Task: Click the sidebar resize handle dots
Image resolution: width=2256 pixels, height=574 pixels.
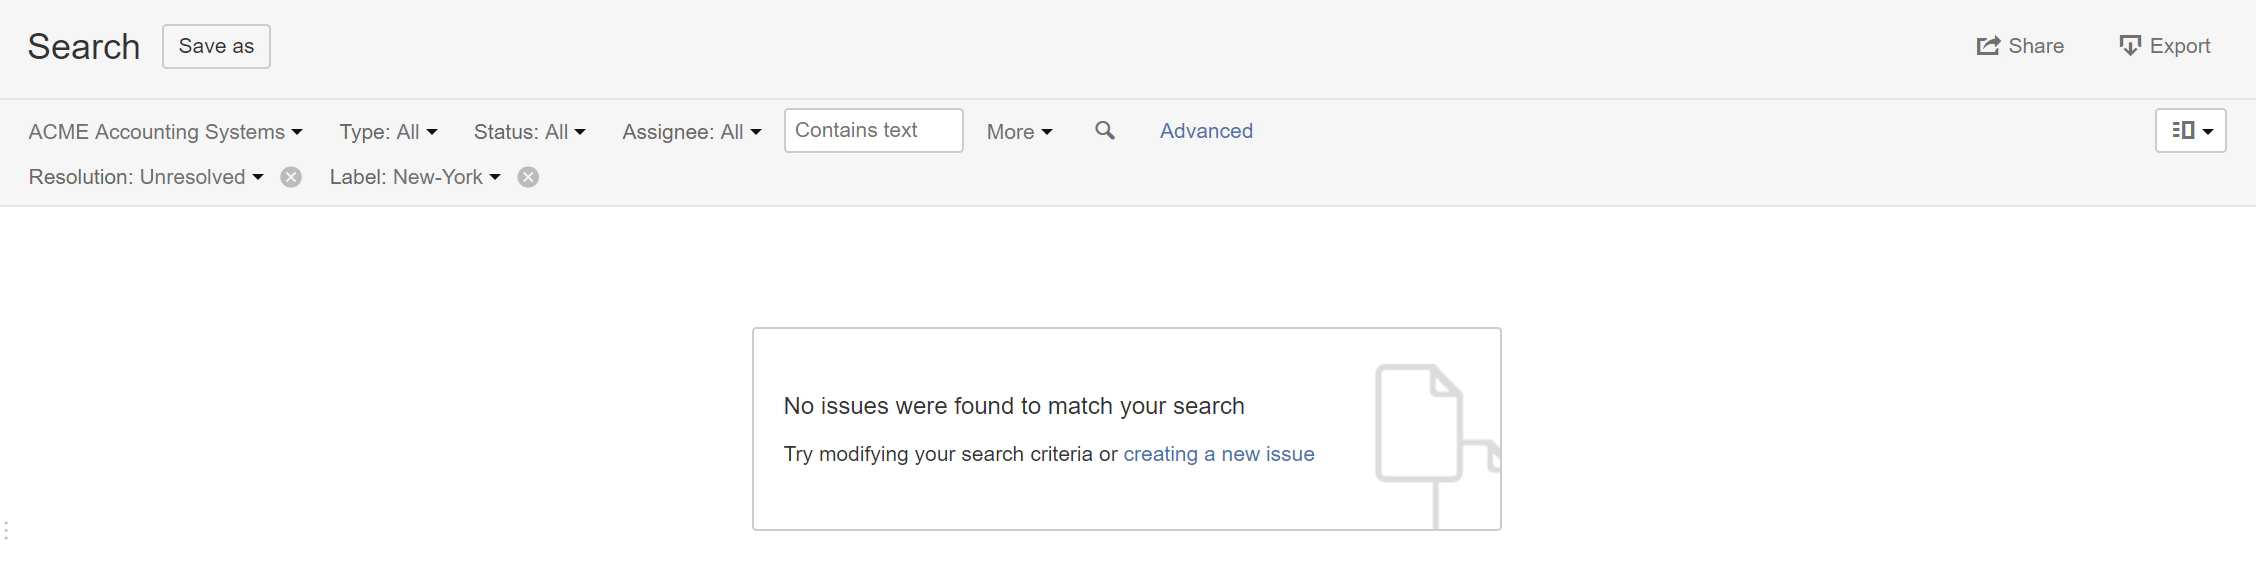Action: [6, 530]
